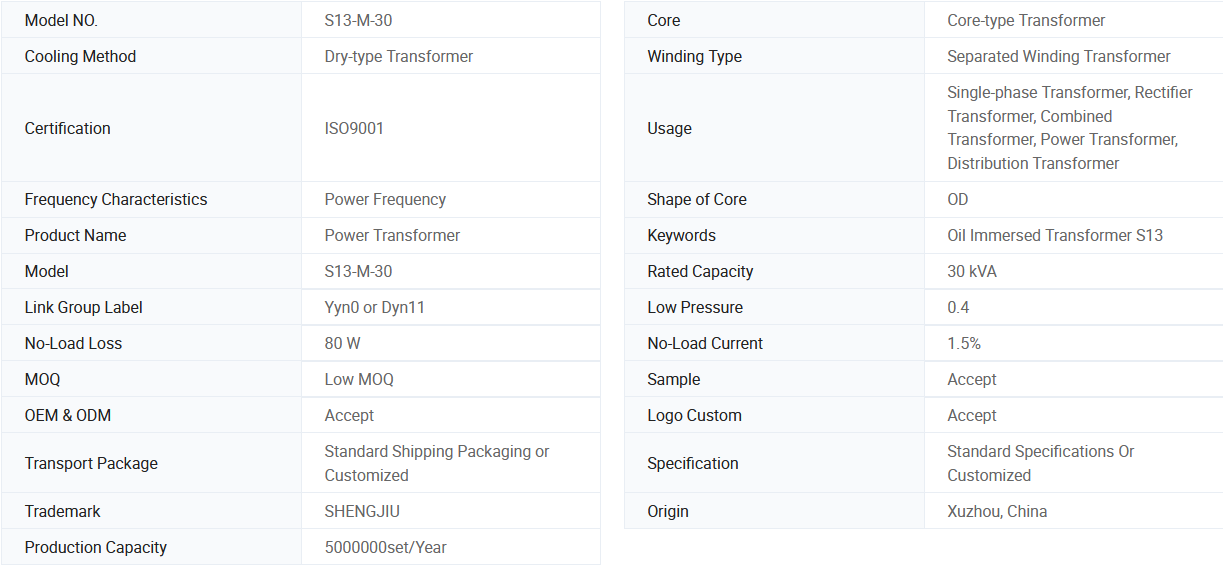Select the "OD" shape of core value

[958, 199]
